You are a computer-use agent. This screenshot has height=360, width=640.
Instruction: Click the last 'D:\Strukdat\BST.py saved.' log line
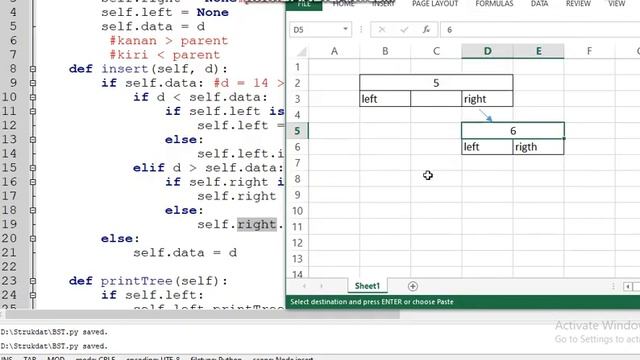coord(54,346)
